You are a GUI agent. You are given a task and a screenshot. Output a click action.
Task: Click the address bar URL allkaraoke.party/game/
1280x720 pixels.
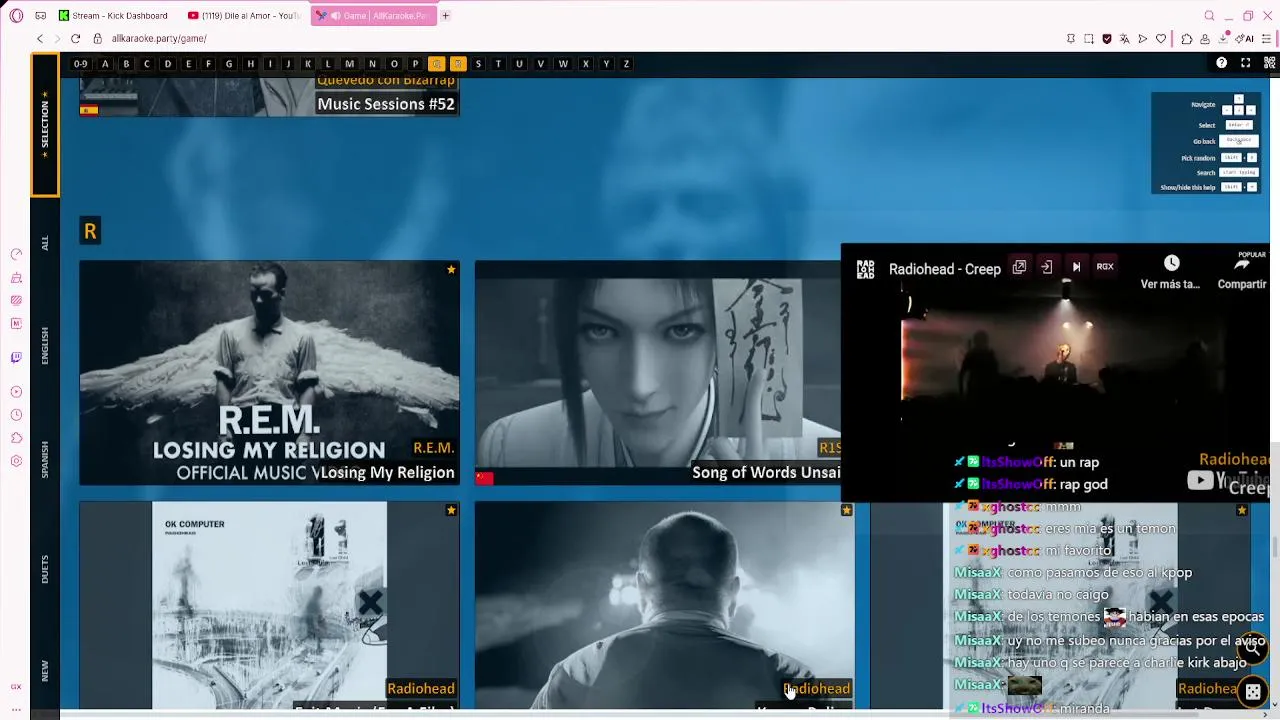[159, 38]
